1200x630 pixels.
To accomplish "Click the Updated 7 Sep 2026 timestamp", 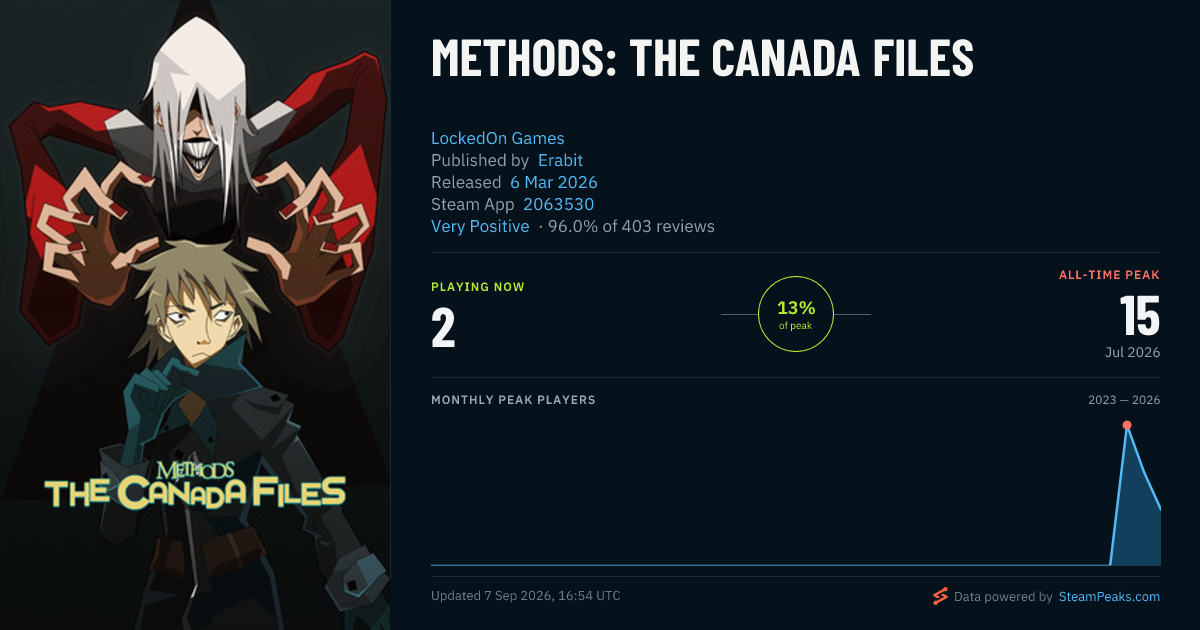I will point(526,596).
